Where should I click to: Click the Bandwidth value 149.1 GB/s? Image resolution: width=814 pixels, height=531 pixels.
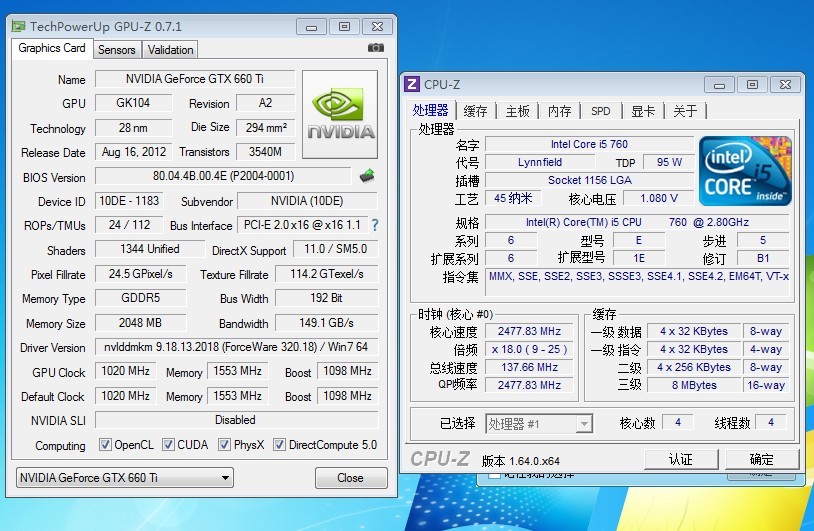coord(327,323)
